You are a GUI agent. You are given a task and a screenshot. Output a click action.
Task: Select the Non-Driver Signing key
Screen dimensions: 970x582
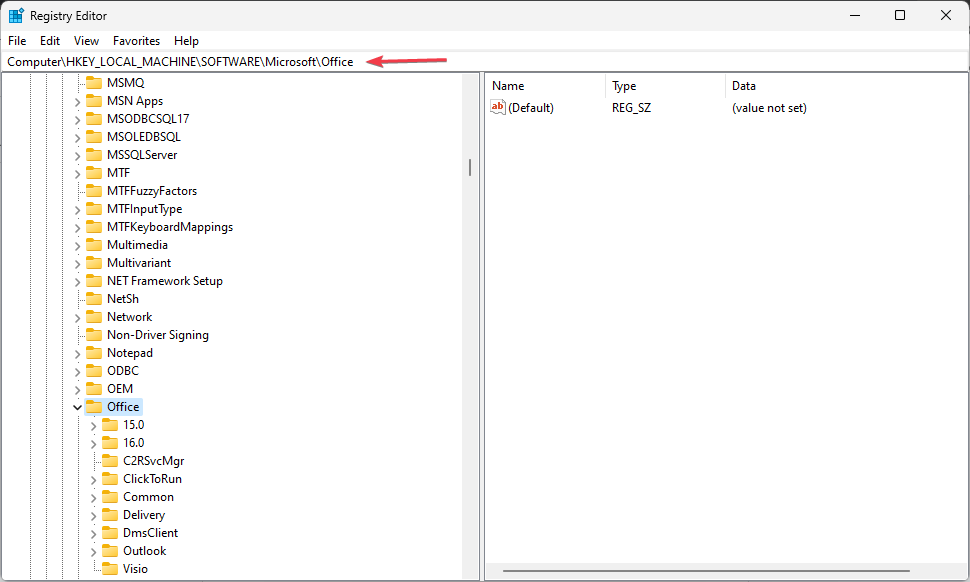(157, 335)
